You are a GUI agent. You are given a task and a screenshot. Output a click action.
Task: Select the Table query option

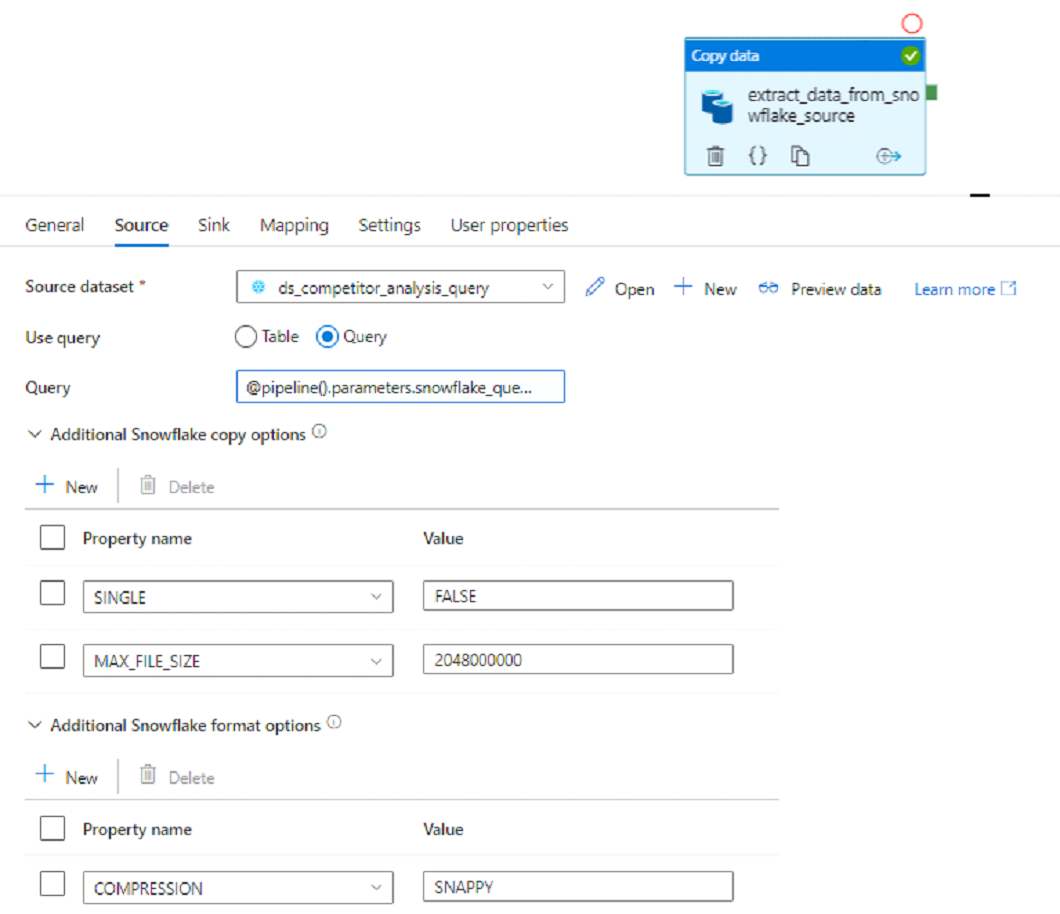point(245,337)
